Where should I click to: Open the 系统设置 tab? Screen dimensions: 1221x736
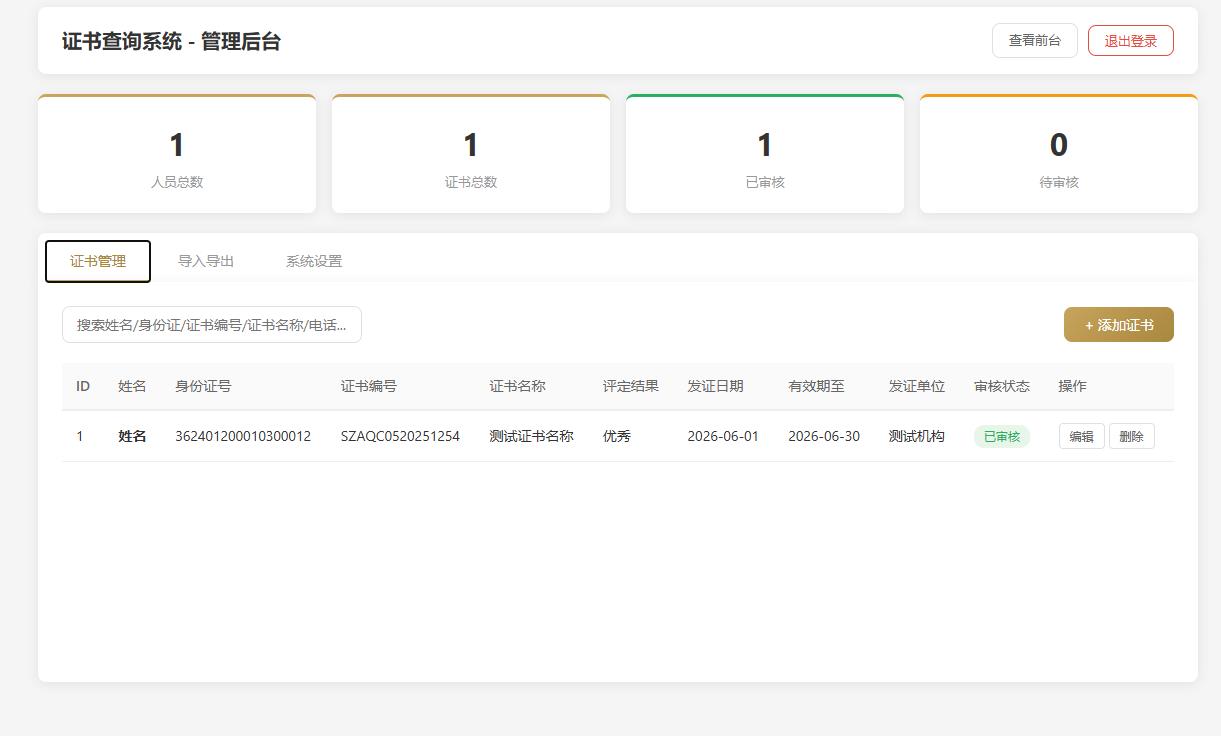tap(314, 261)
